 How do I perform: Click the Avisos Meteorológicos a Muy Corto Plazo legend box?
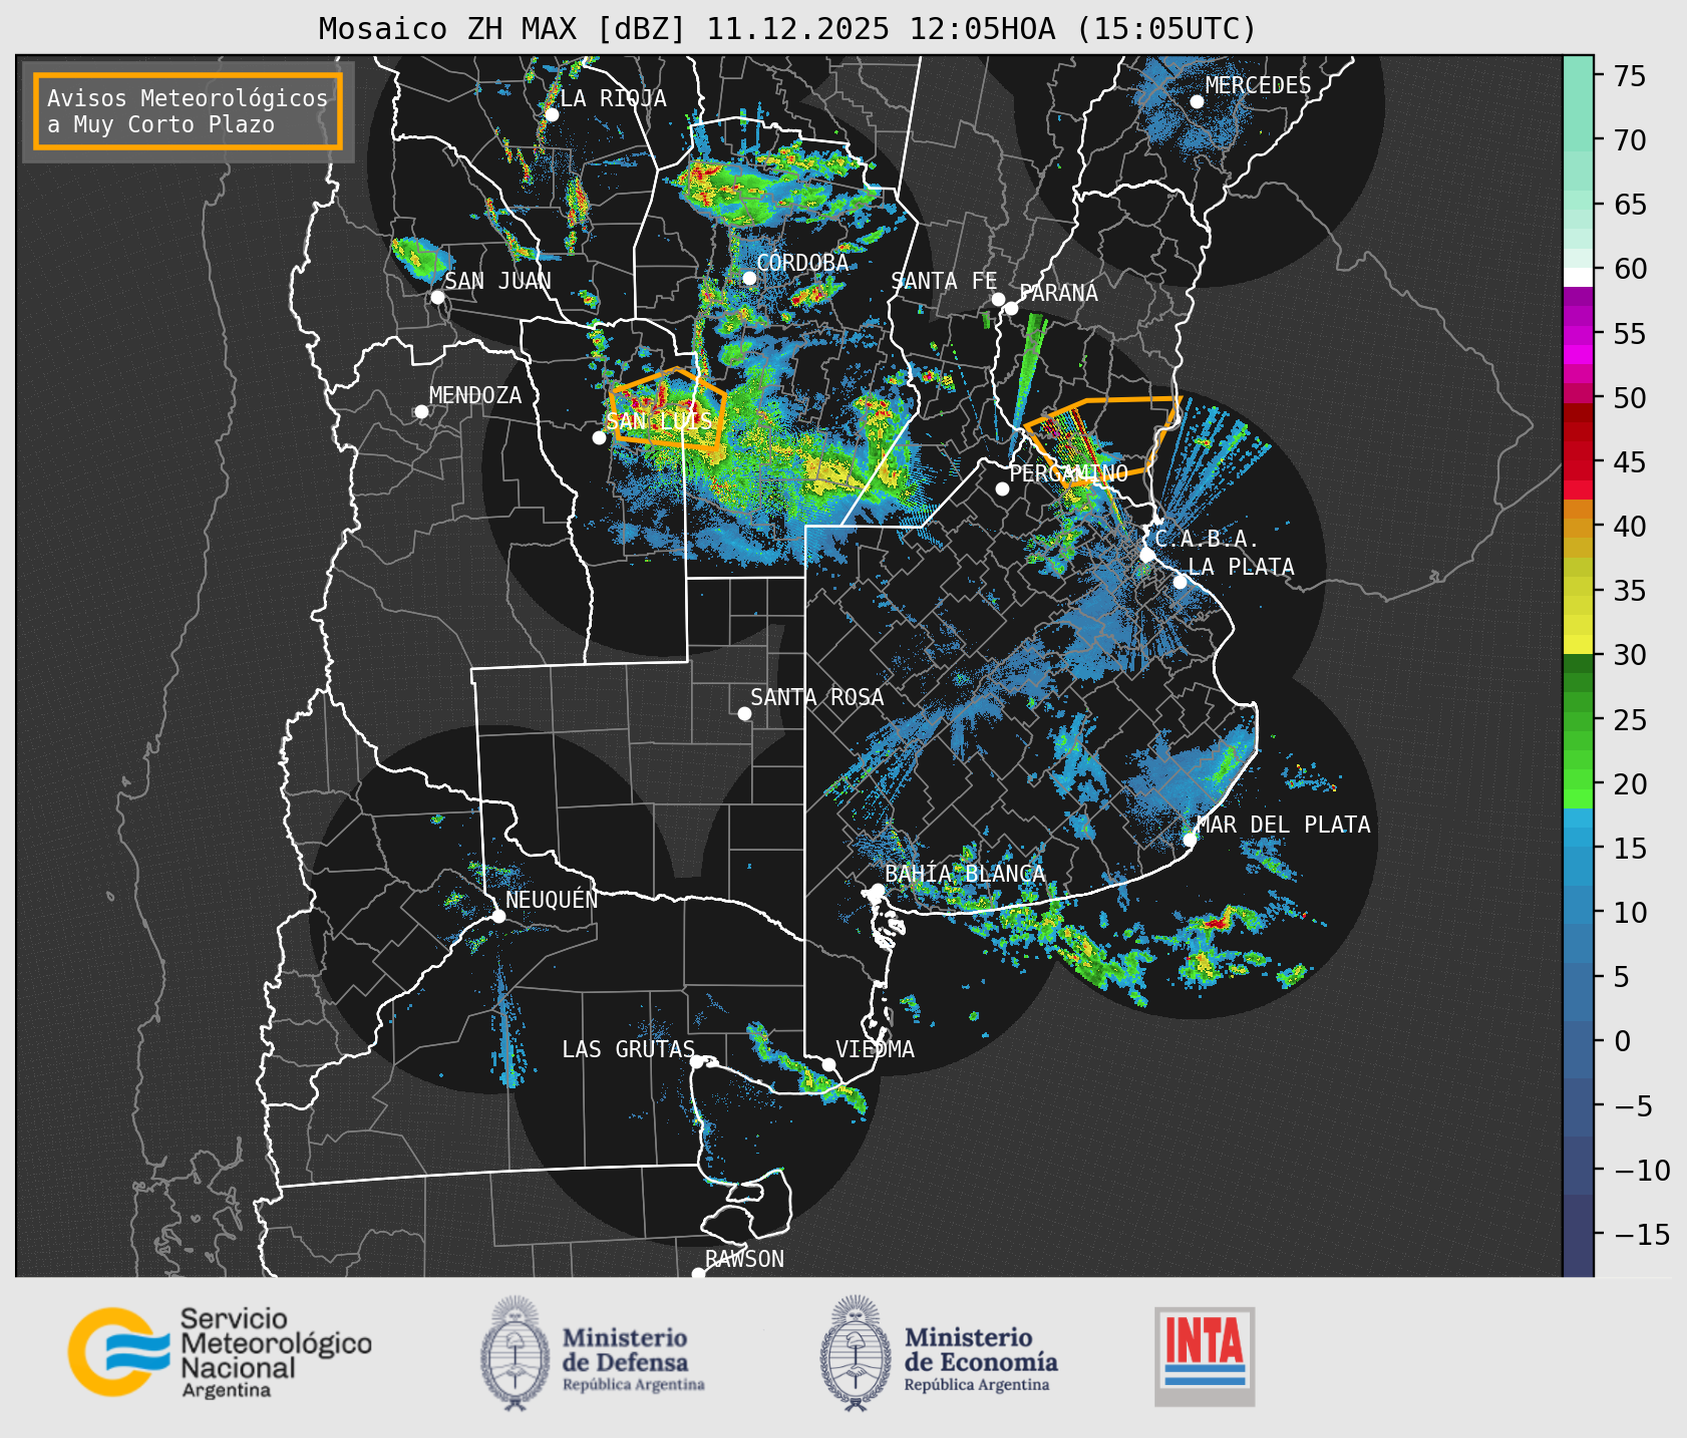point(188,111)
